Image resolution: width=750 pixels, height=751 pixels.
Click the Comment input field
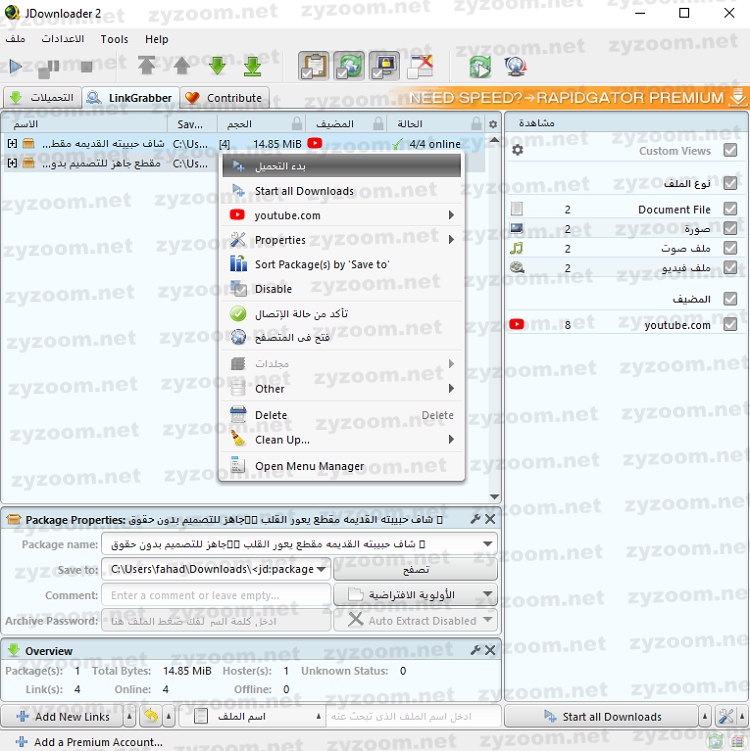coord(216,595)
